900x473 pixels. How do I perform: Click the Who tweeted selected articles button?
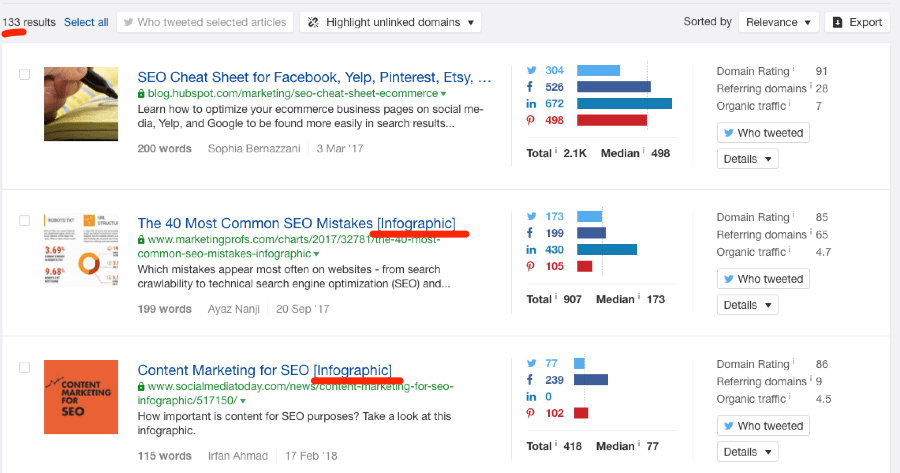click(x=205, y=22)
